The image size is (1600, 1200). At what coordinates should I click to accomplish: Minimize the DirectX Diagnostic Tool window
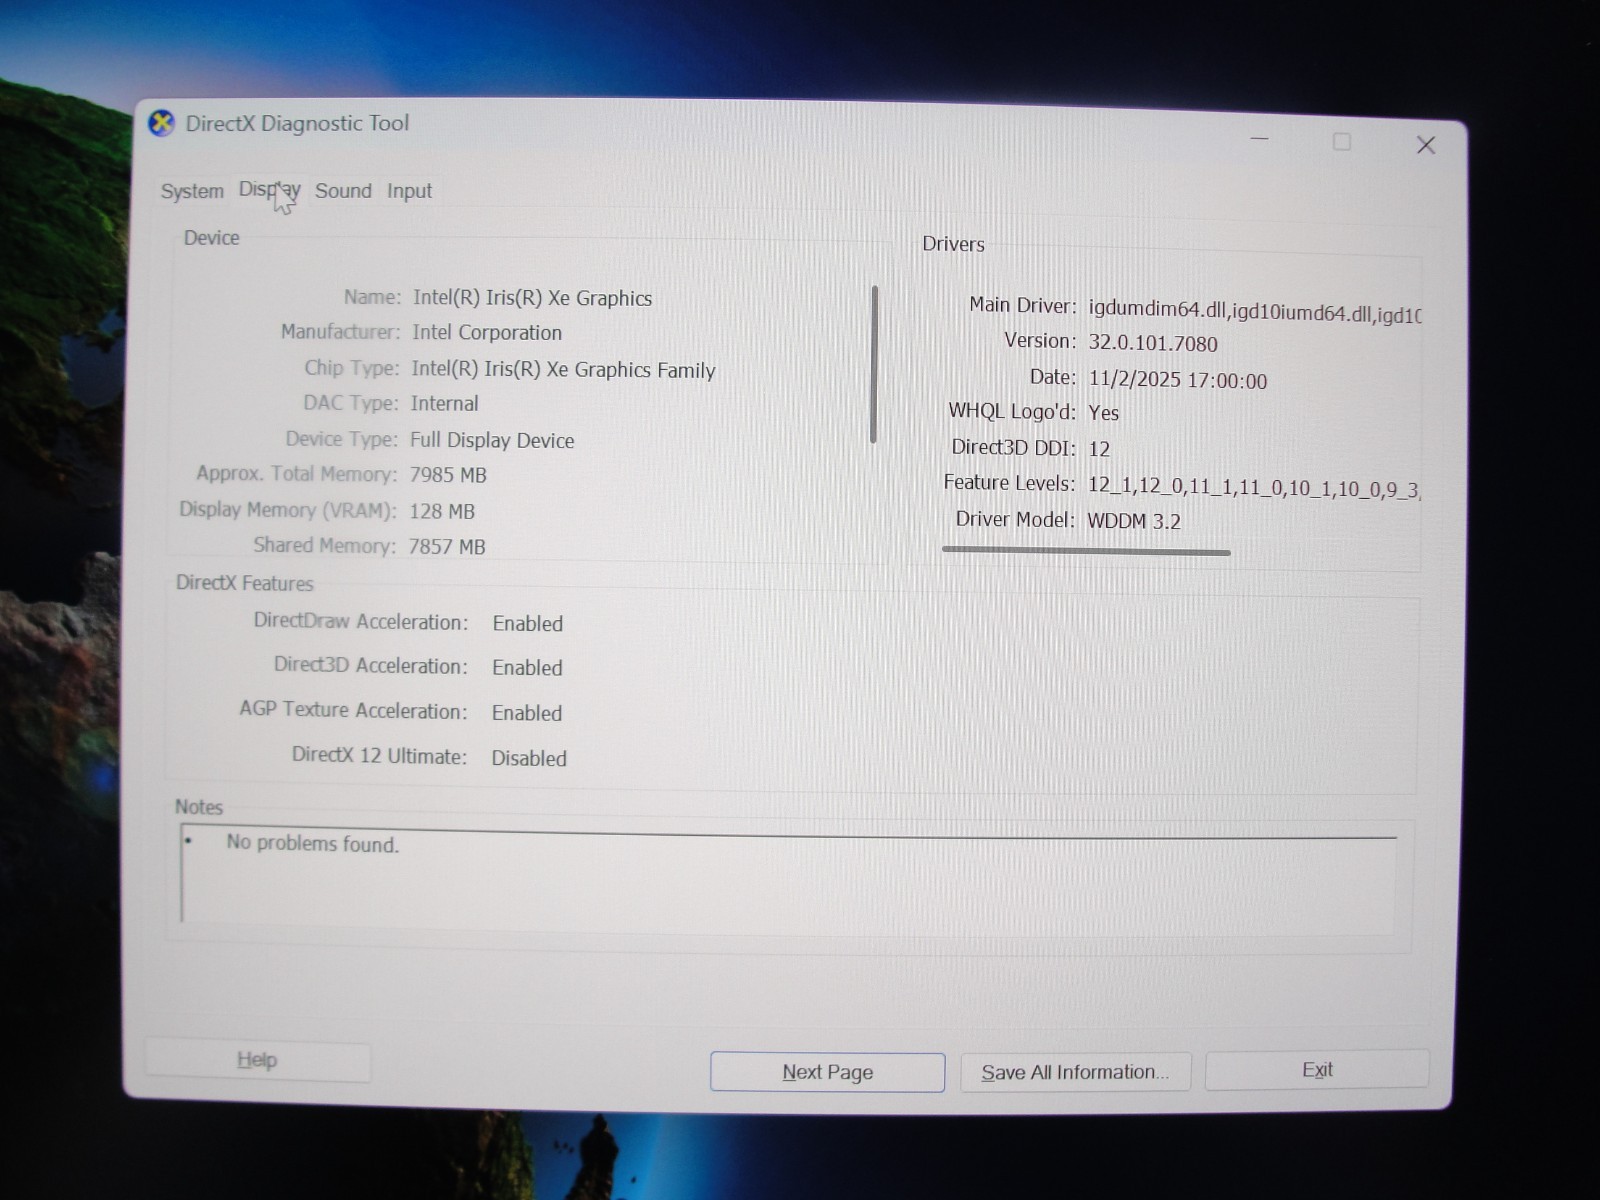1260,139
